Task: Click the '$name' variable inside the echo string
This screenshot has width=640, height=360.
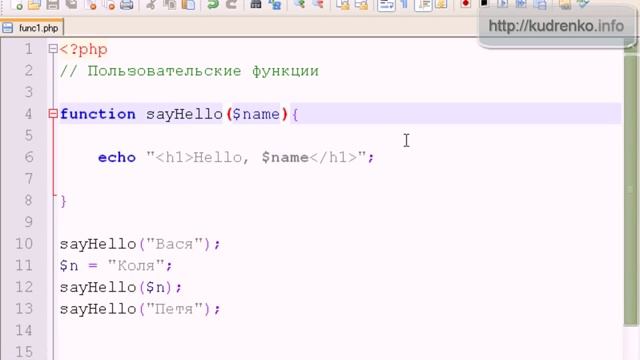Action: [x=285, y=157]
